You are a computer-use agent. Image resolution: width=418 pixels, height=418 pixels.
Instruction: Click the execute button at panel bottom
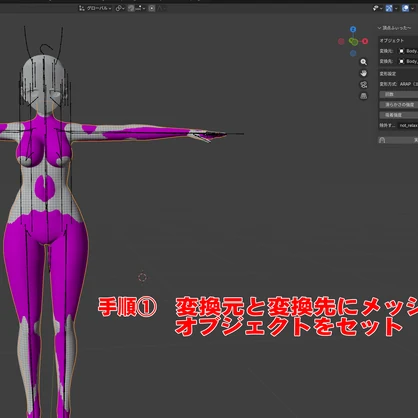[398, 140]
